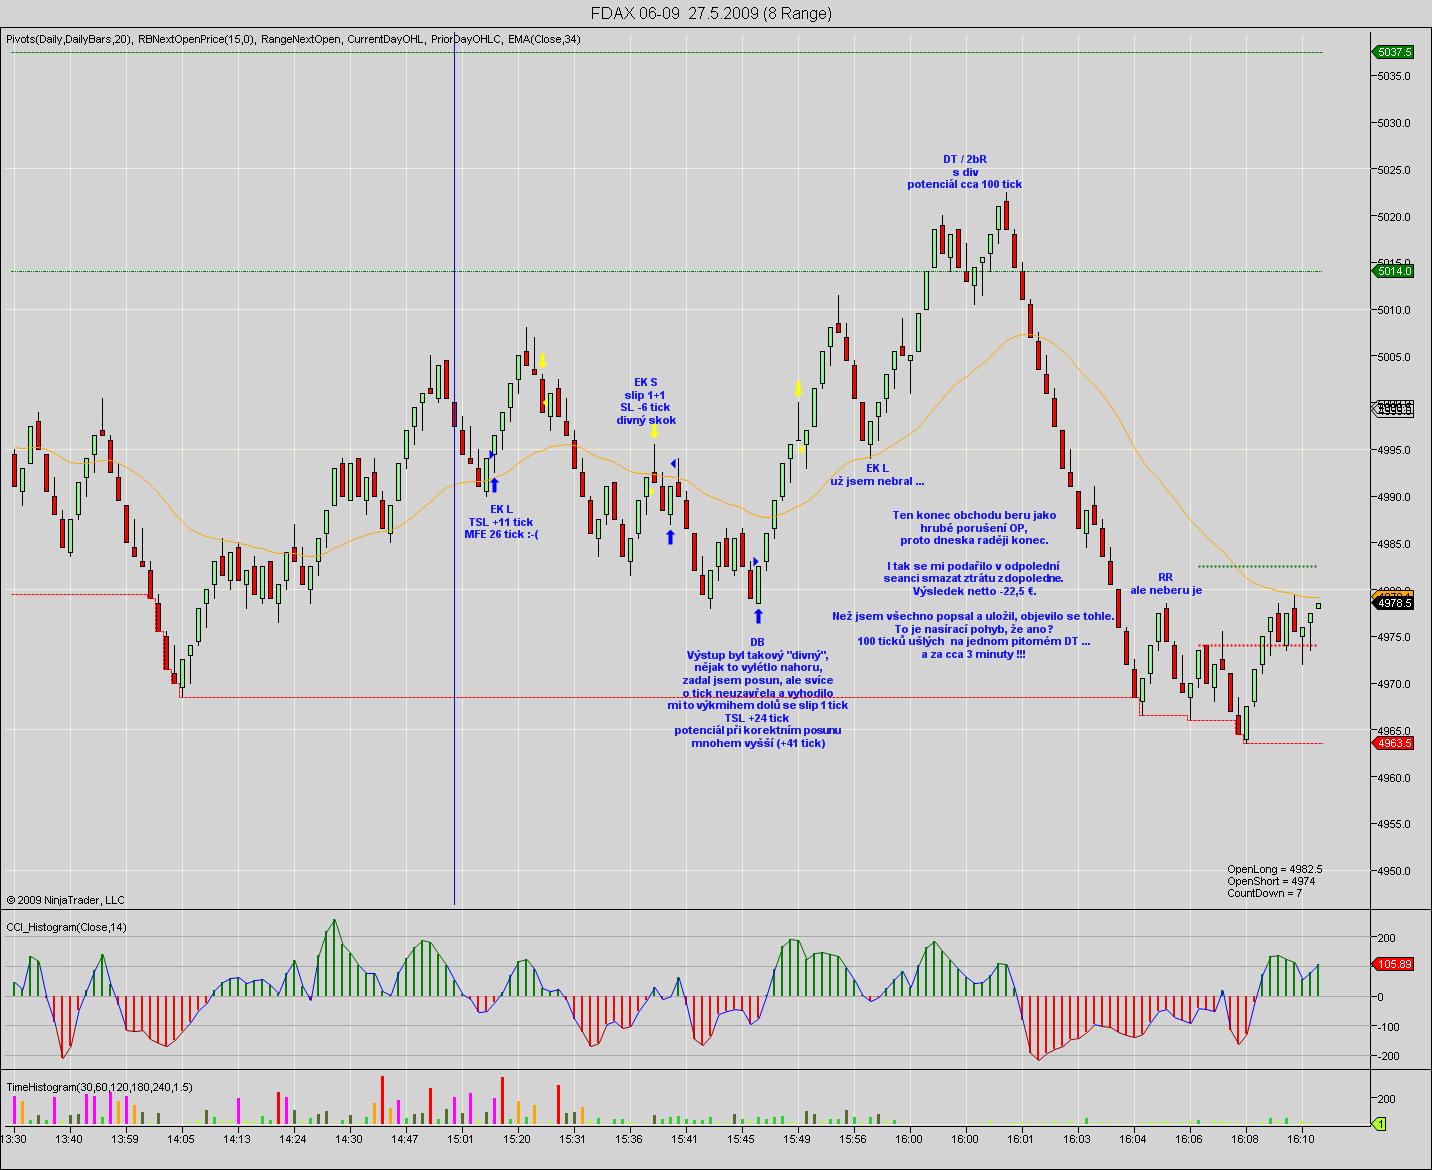The height and width of the screenshot is (1170, 1432).
Task: Select the blue up arrow beneath the EK S trade
Action: 670,537
